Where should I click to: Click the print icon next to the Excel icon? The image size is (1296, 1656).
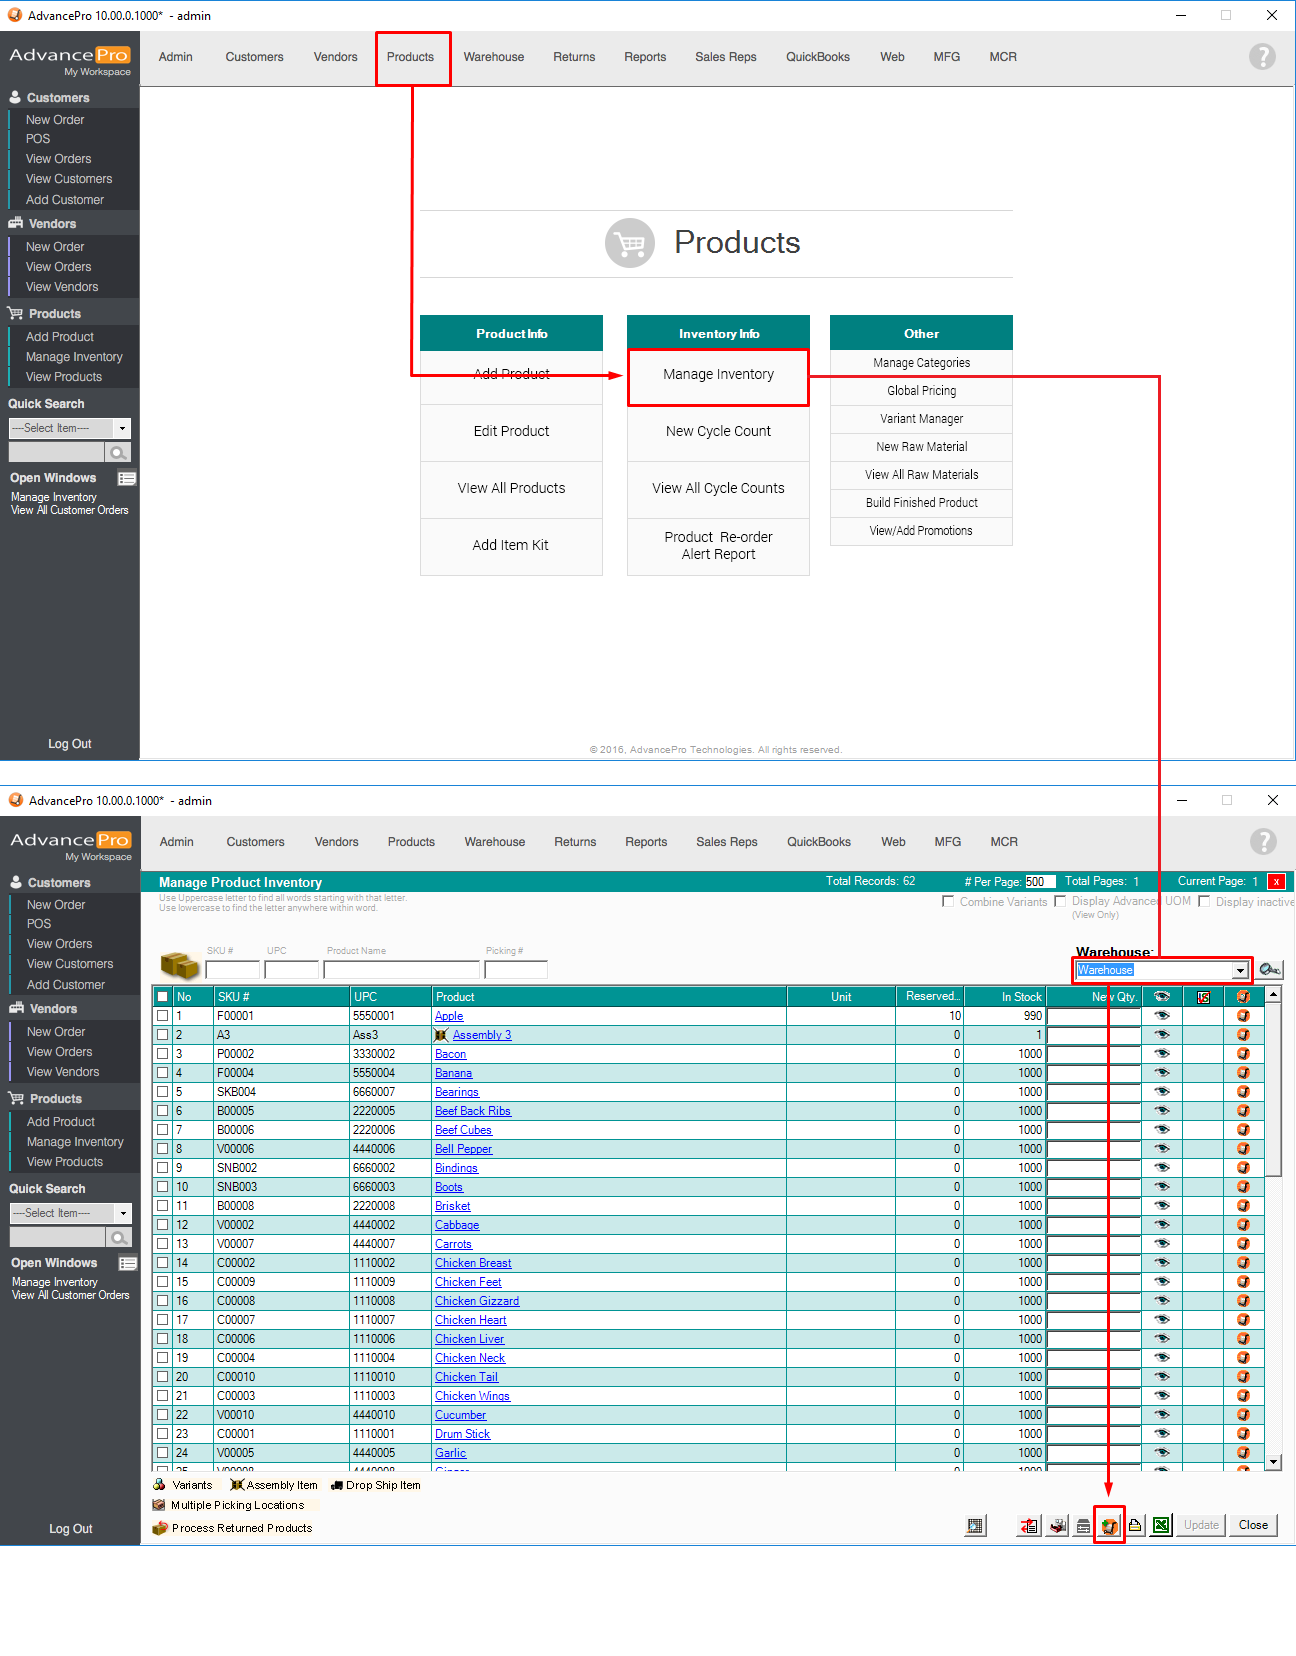[x=1135, y=1526]
